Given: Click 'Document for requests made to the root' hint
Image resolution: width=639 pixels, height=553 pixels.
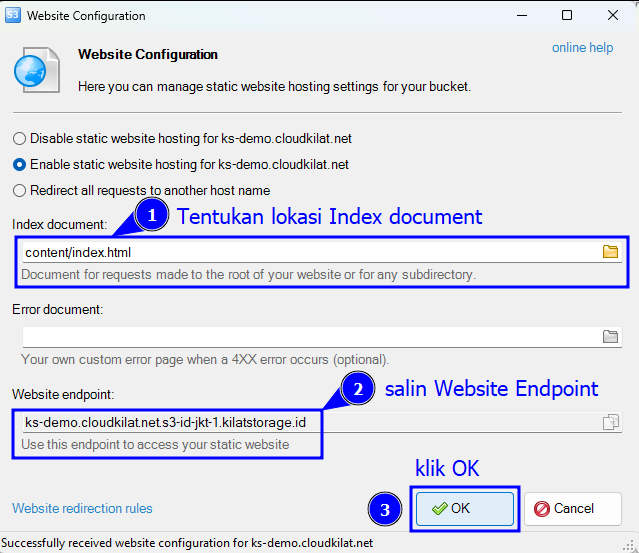Looking at the screenshot, I should (249, 275).
